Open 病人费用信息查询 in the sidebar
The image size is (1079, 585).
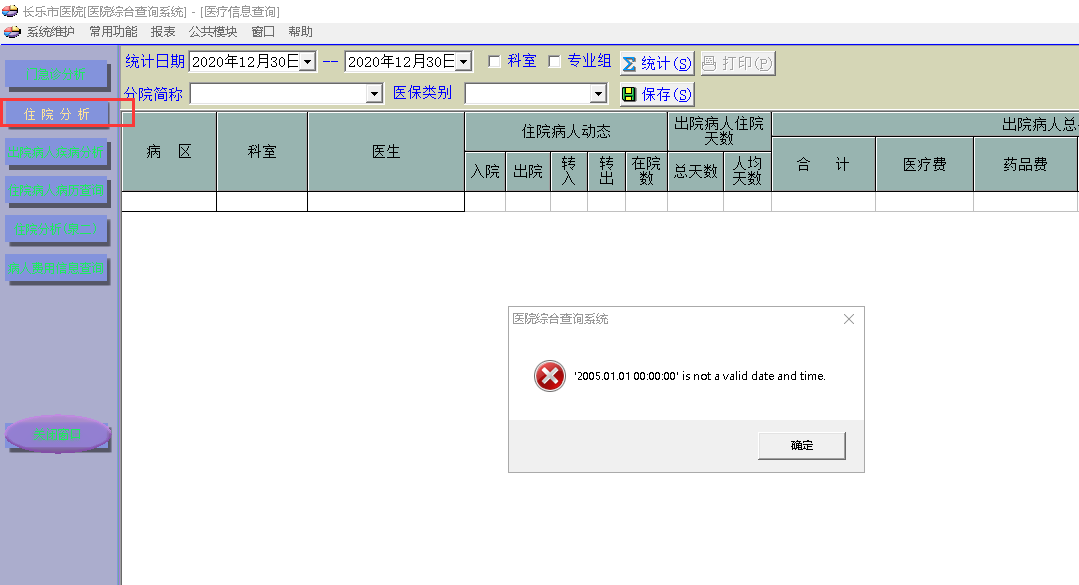coord(56,268)
